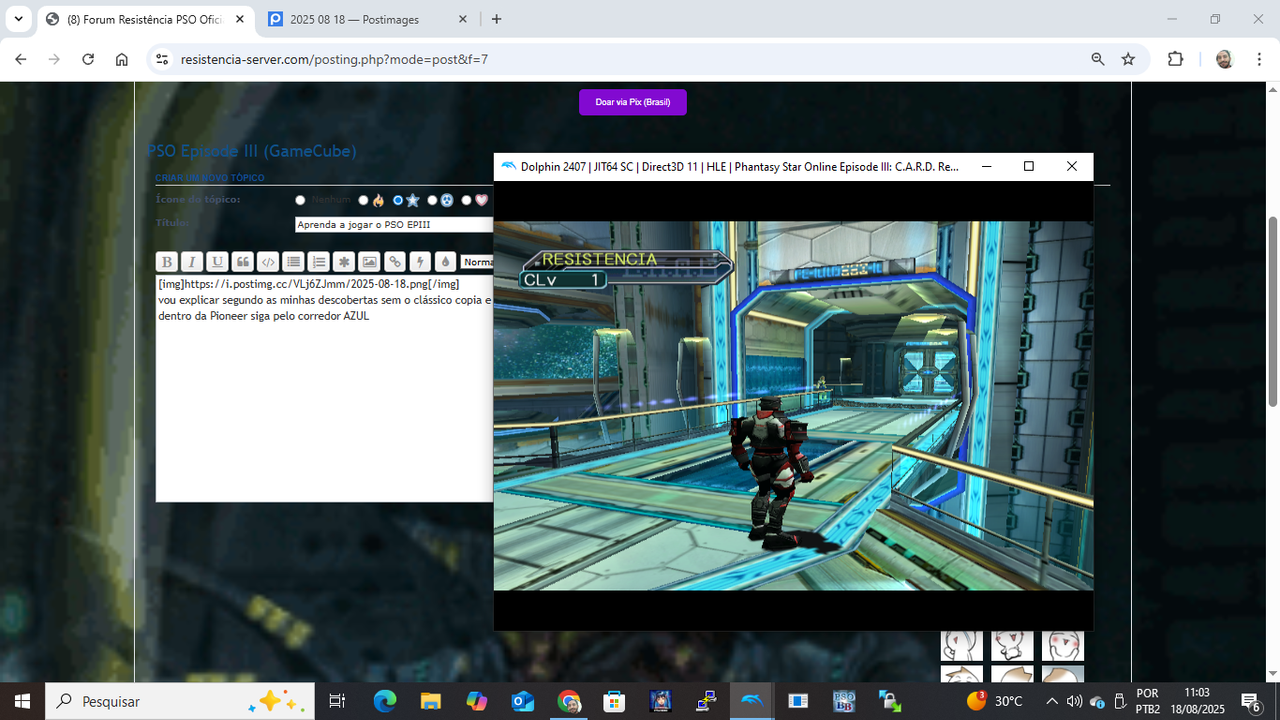Select the flame topic icon radio
Image resolution: width=1280 pixels, height=720 pixels.
click(363, 200)
